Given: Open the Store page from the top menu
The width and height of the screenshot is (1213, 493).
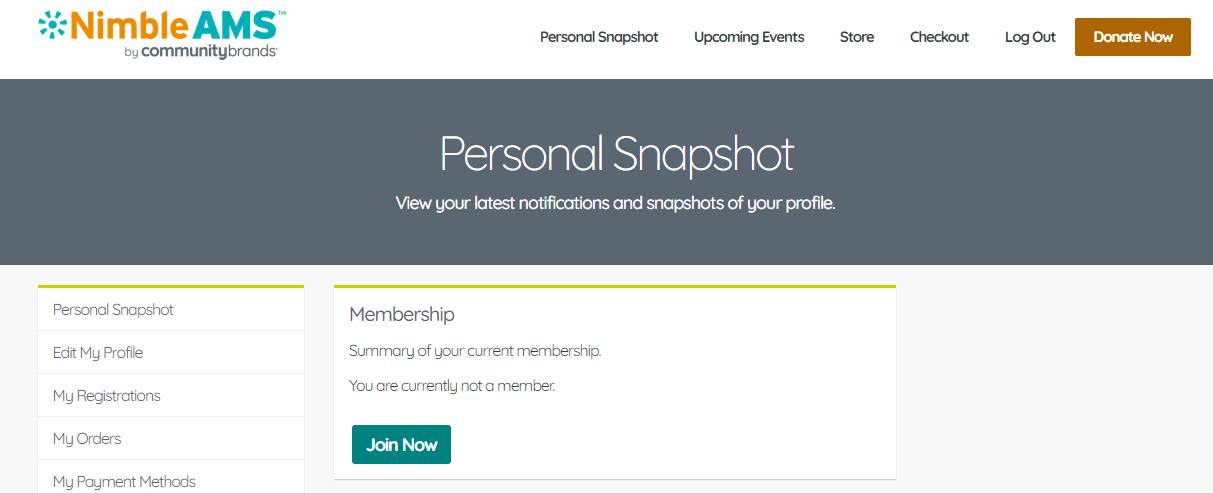Looking at the screenshot, I should 857,37.
